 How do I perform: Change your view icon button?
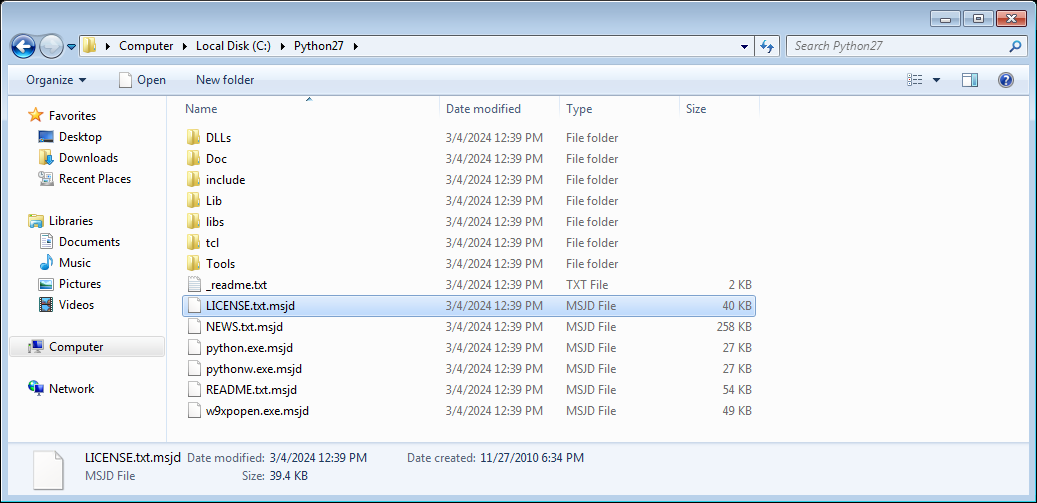pos(915,80)
